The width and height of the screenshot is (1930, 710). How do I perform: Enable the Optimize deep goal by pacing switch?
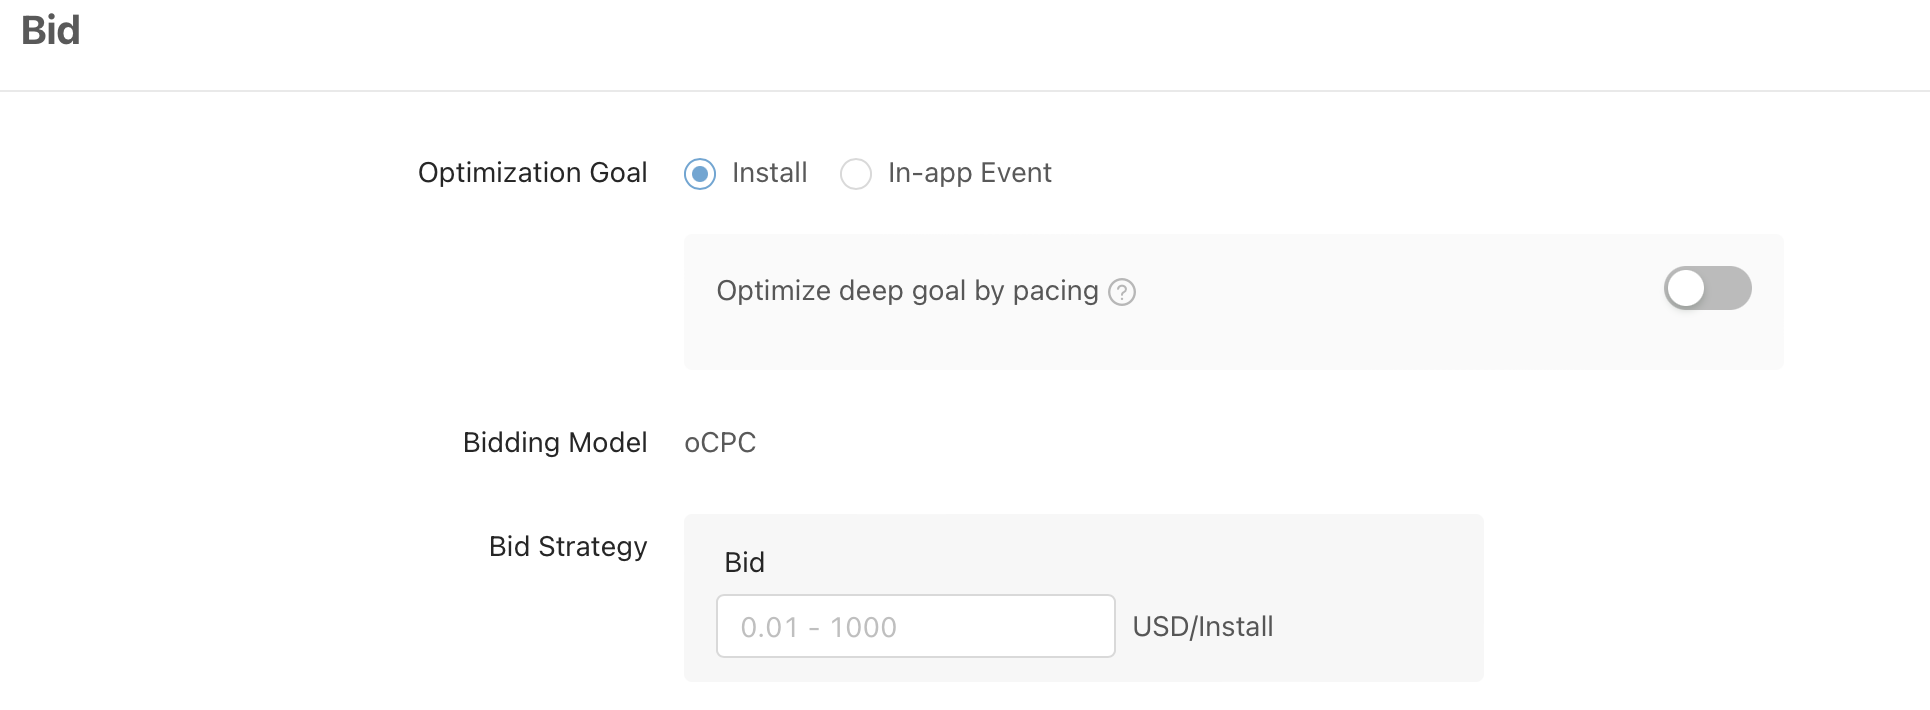tap(1707, 289)
